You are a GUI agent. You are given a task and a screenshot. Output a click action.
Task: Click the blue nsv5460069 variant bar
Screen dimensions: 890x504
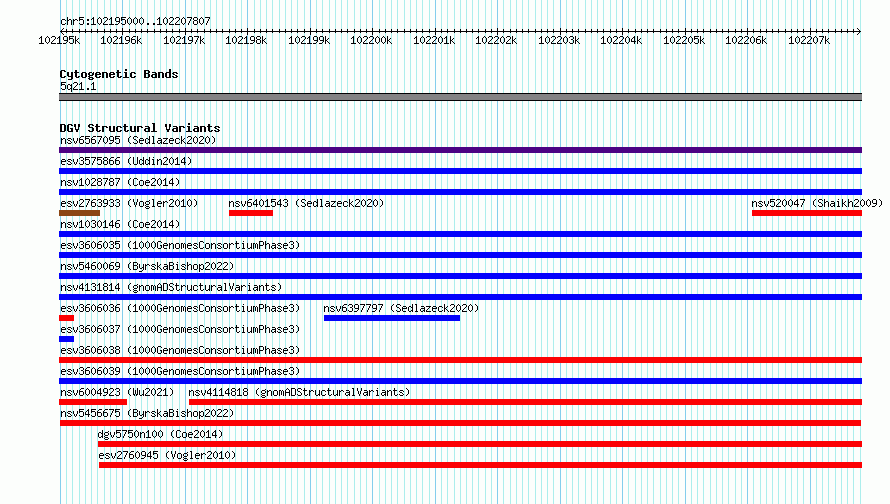(x=460, y=276)
